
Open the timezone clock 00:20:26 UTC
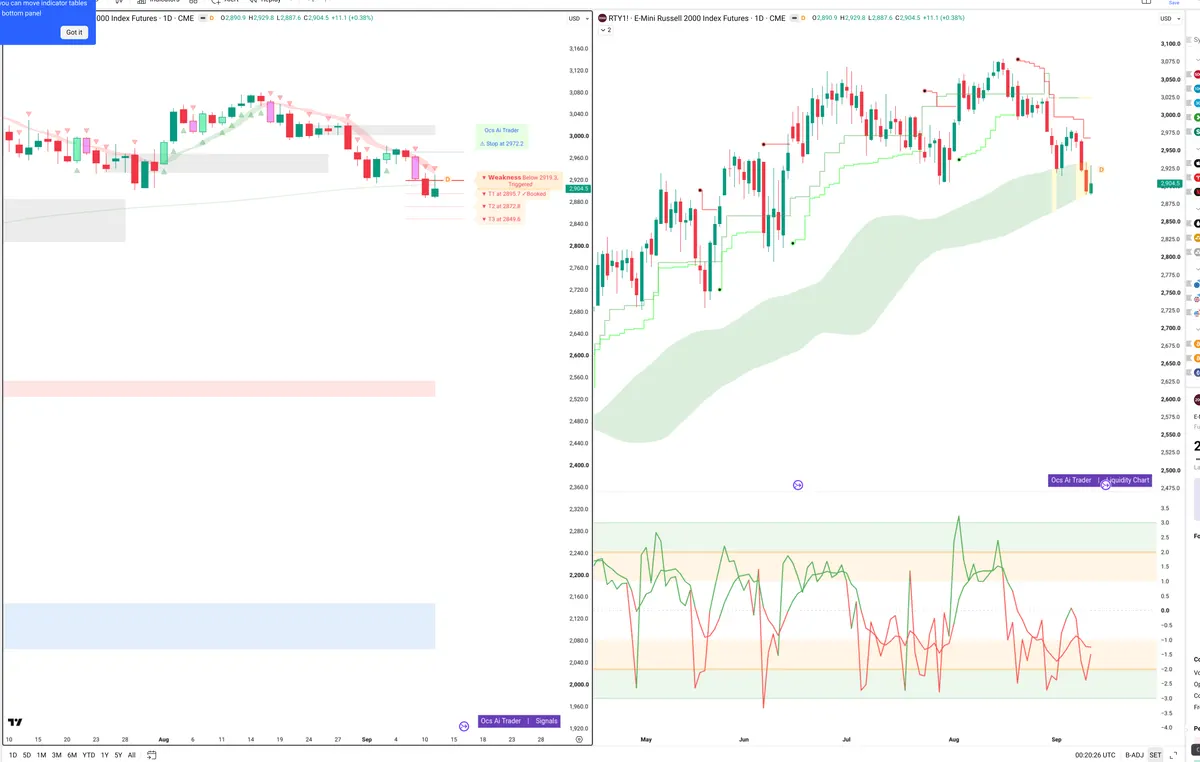1095,755
